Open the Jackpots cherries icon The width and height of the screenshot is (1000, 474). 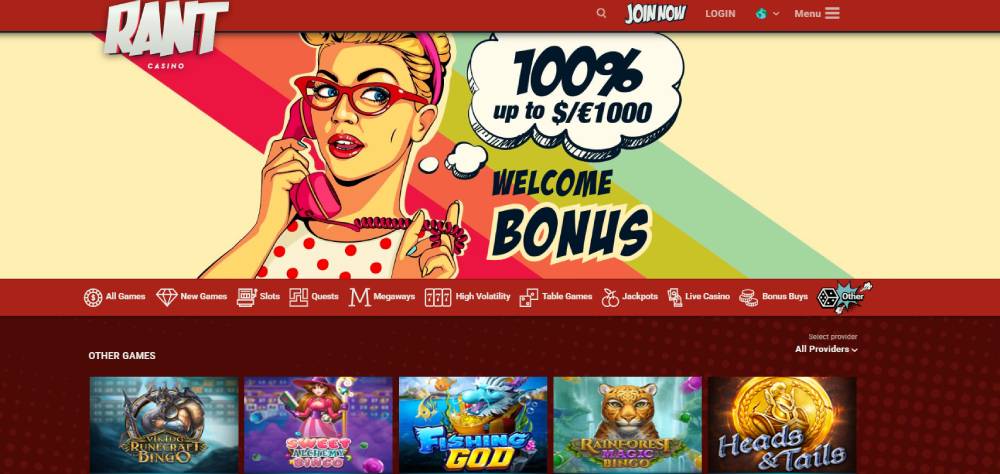[610, 297]
